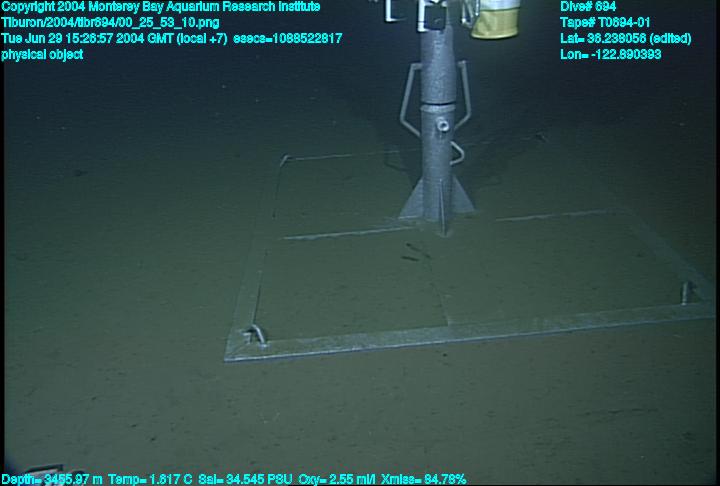The width and height of the screenshot is (720, 486).
Task: Click the Temp= 1.617 C readout
Action: [150, 480]
